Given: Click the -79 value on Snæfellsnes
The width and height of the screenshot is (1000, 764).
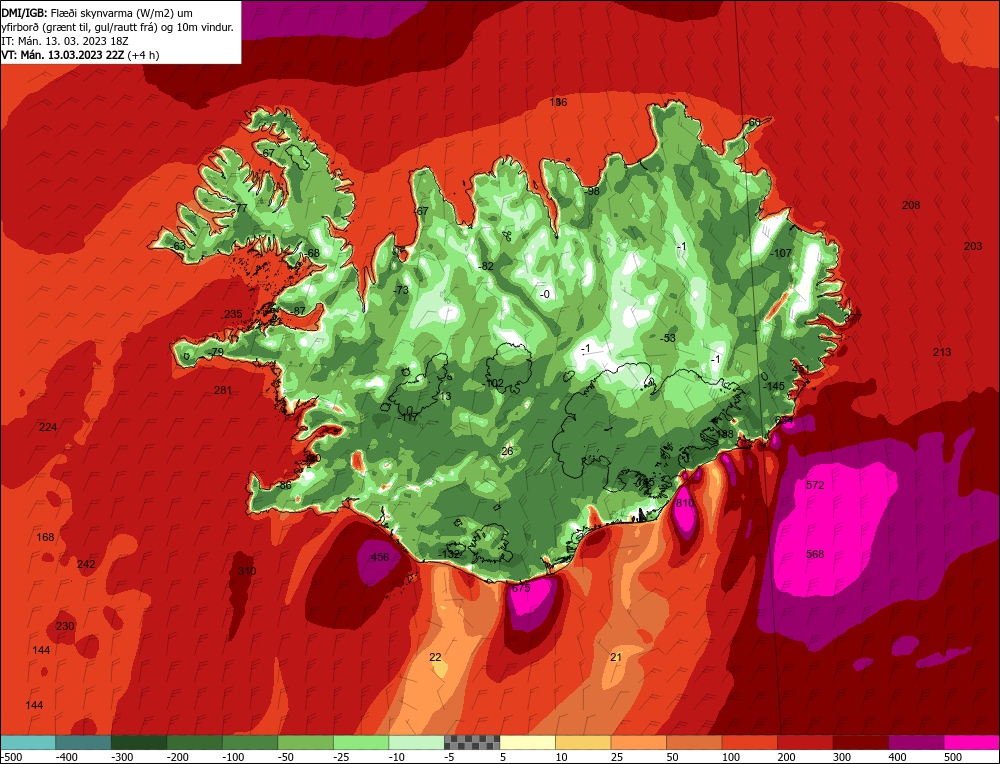Looking at the screenshot, I should tap(216, 353).
